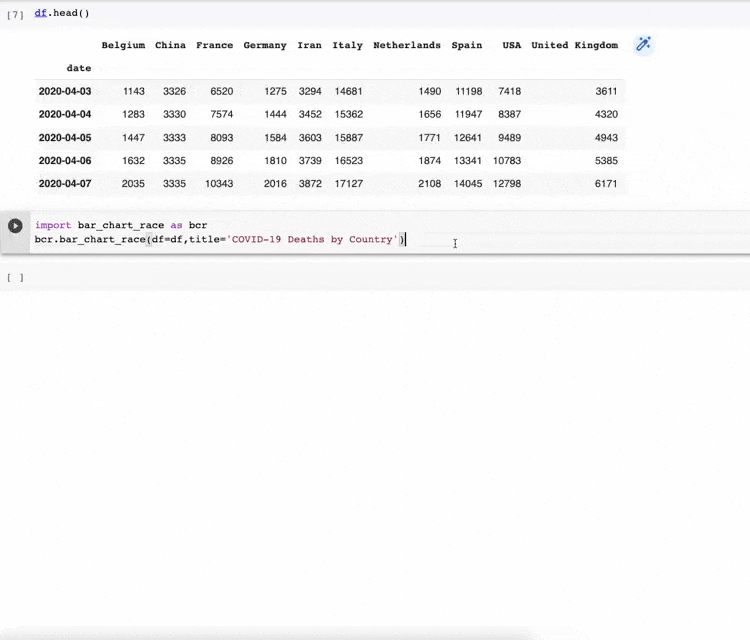750x640 pixels.
Task: Click the France value 10343
Action: (218, 184)
